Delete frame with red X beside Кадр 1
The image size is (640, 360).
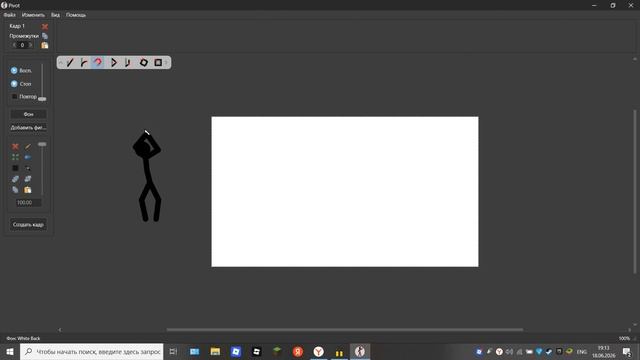pyautogui.click(x=45, y=27)
